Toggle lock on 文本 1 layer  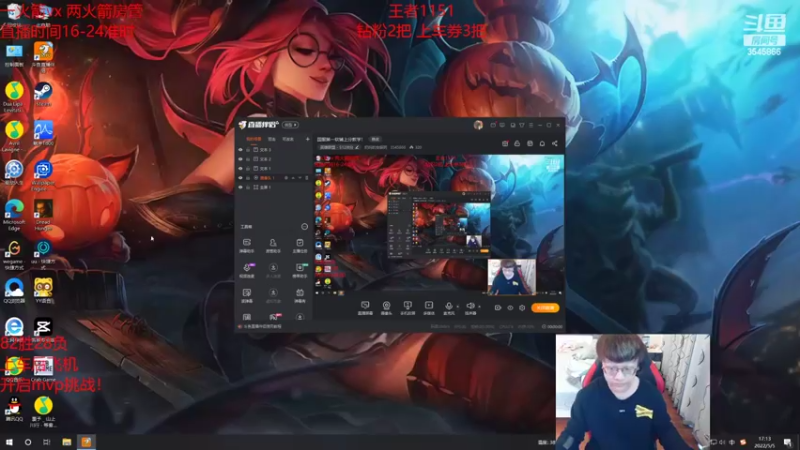248,168
